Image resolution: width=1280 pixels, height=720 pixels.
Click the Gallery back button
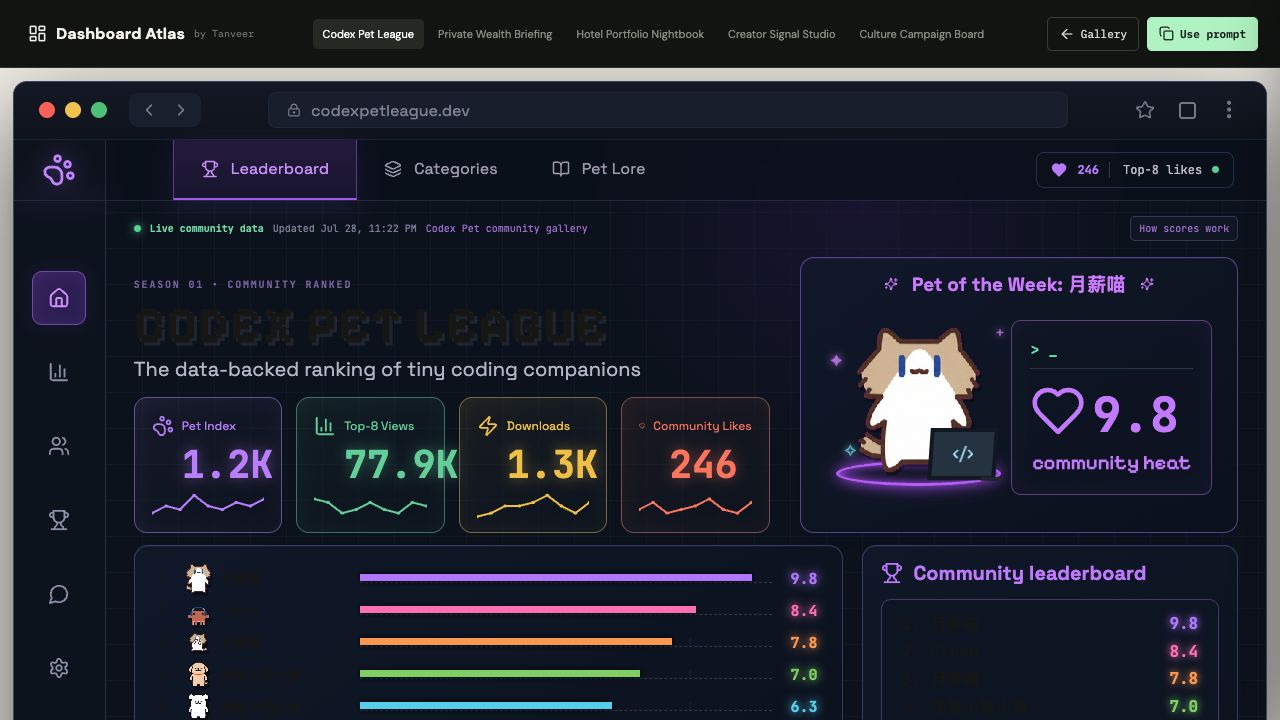pyautogui.click(x=1093, y=34)
